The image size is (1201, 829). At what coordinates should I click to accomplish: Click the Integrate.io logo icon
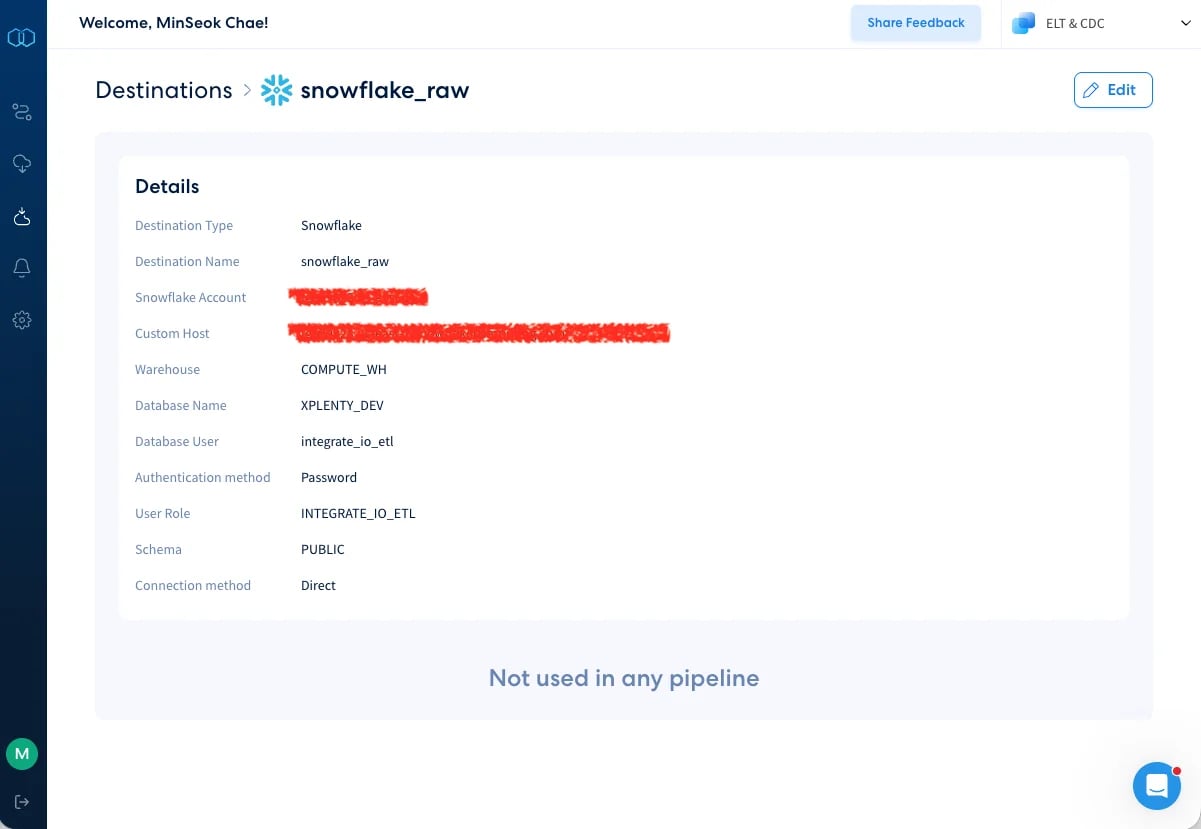click(x=22, y=38)
